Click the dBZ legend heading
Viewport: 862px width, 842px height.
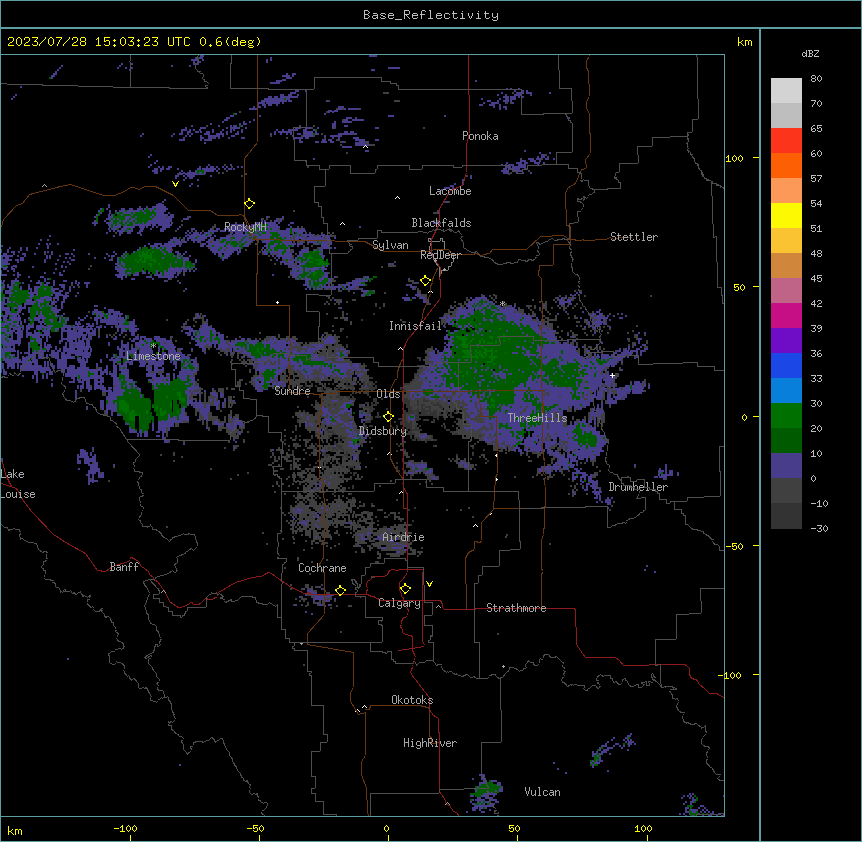point(810,54)
